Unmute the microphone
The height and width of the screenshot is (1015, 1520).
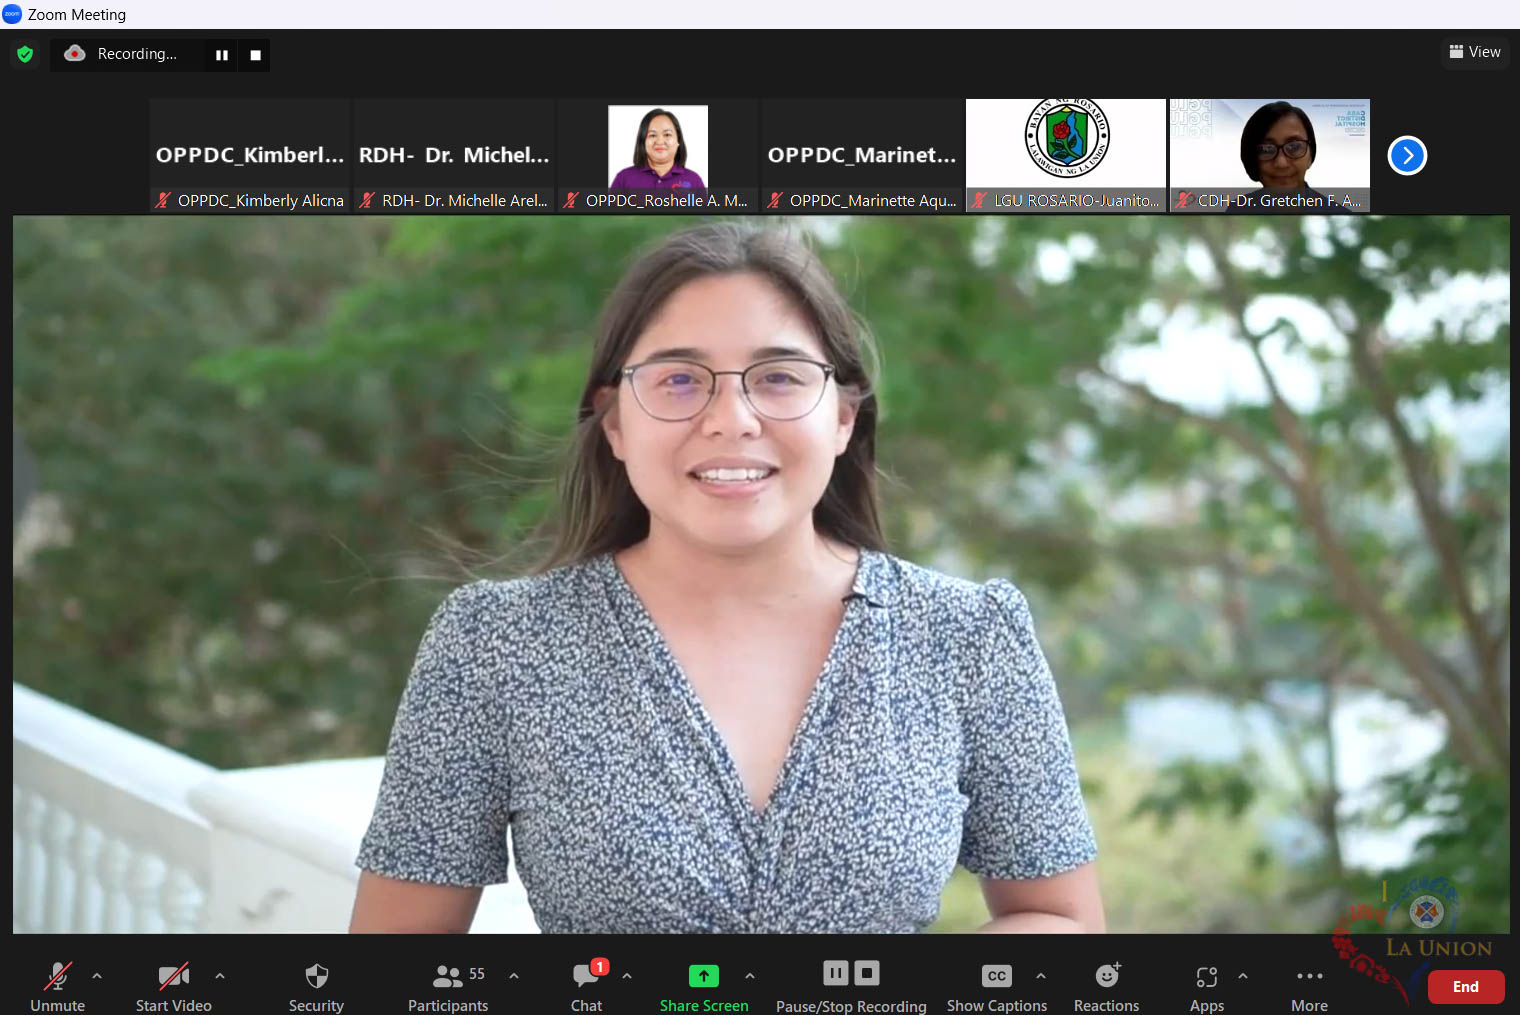tap(58, 987)
